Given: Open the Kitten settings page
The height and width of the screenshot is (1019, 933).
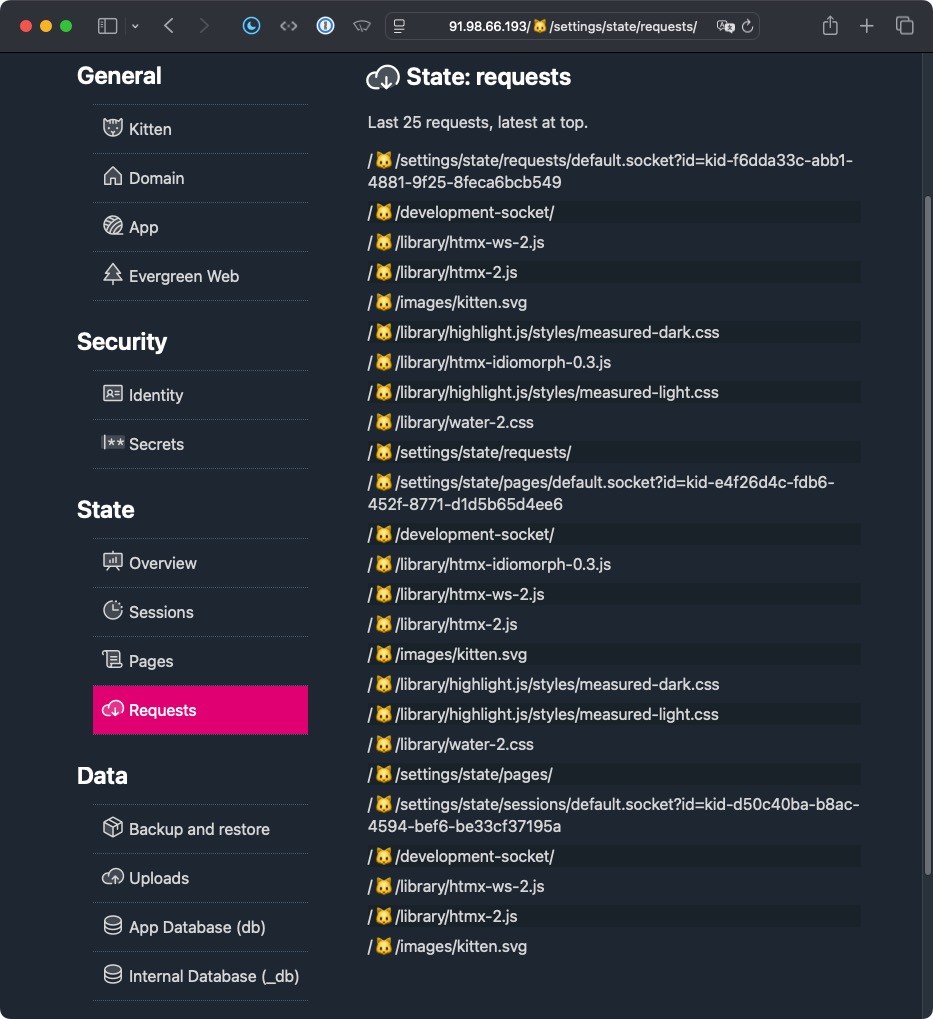Looking at the screenshot, I should click(x=149, y=129).
